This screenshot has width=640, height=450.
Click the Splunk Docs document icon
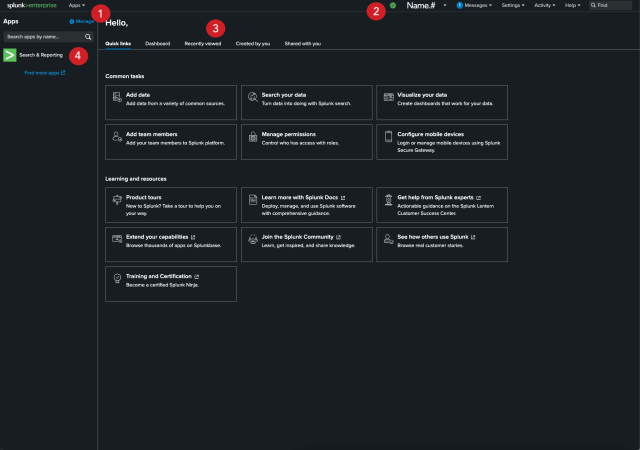pos(253,199)
